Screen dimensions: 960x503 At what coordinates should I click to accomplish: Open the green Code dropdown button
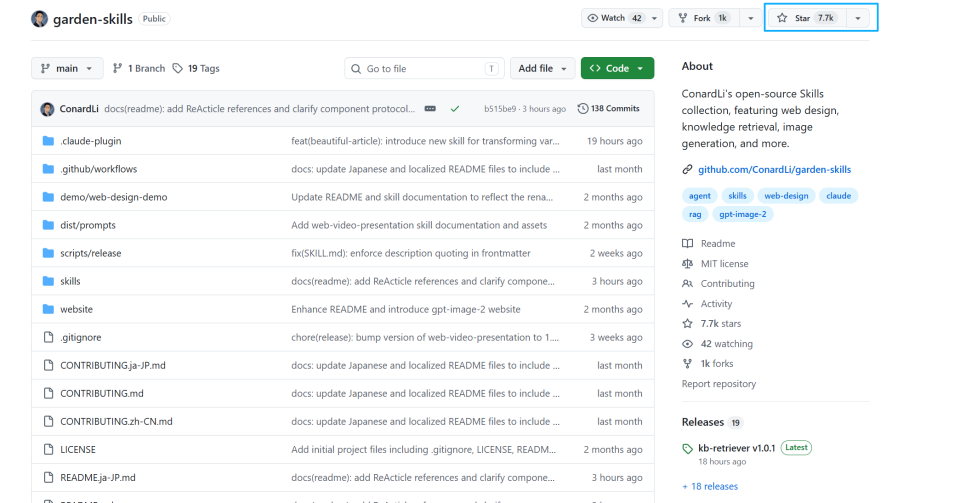pos(617,69)
